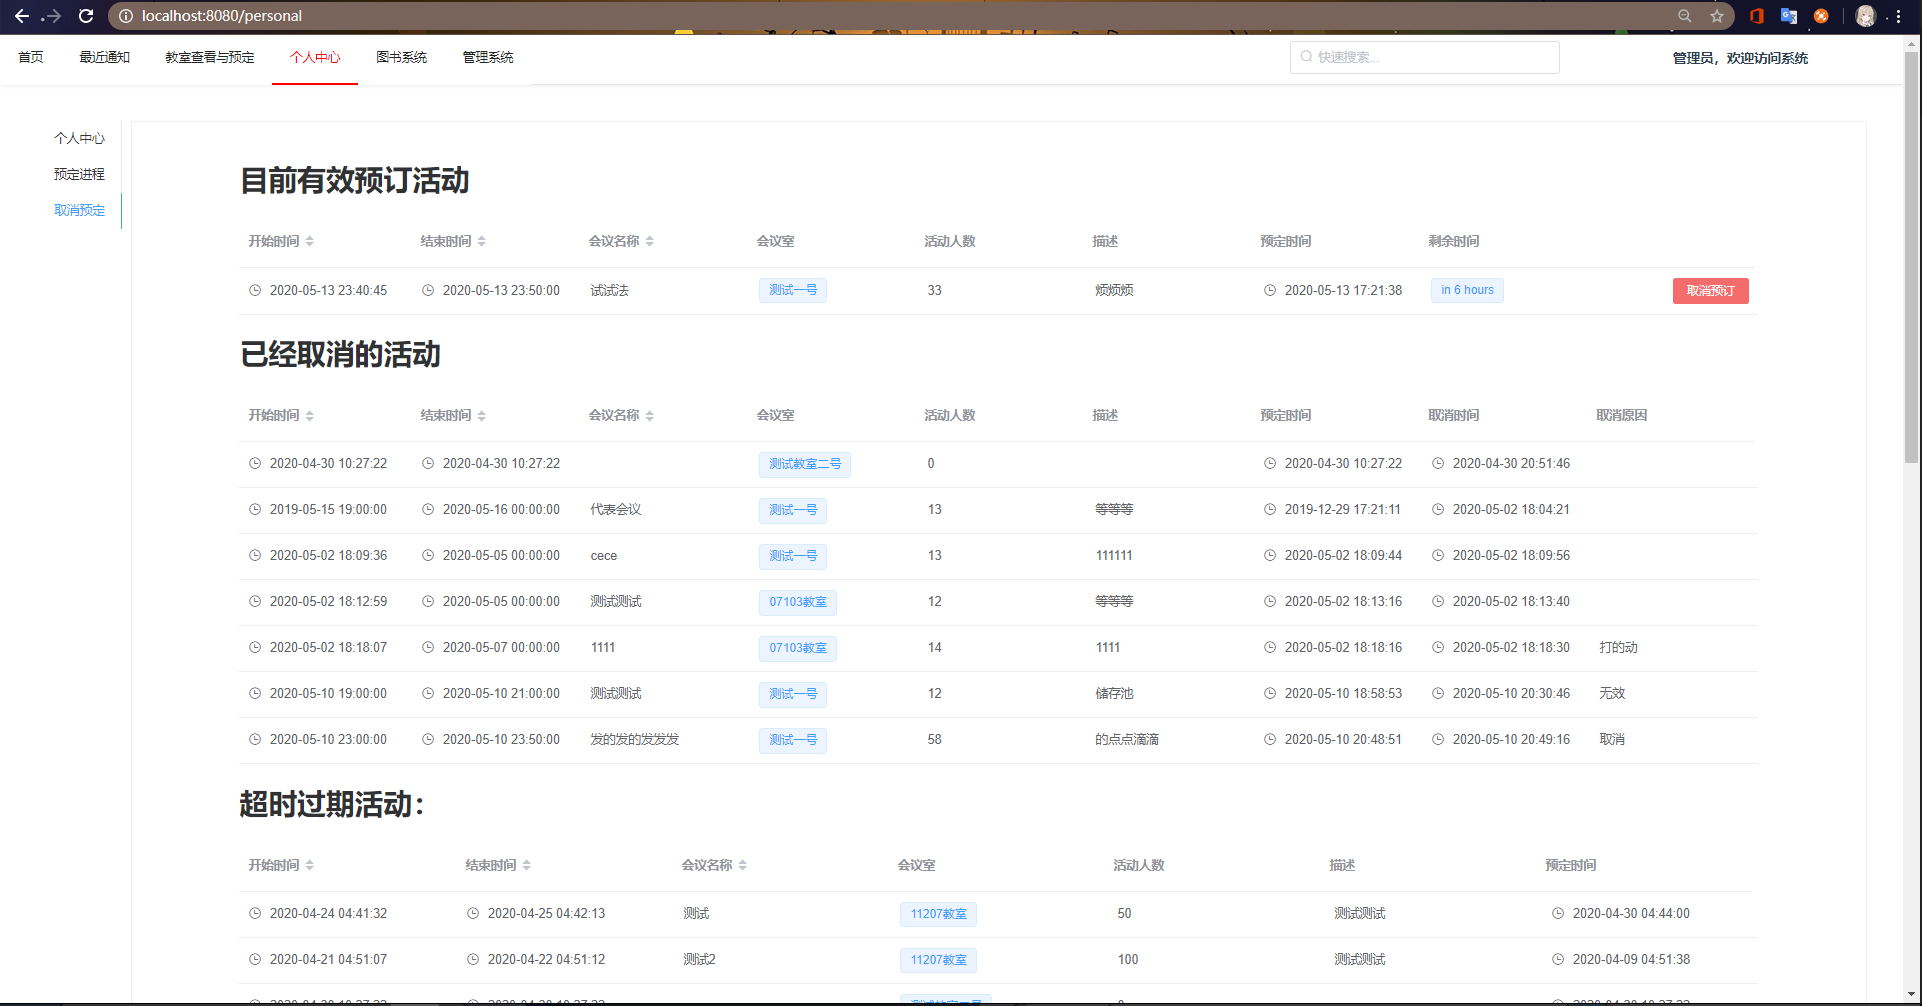The height and width of the screenshot is (1006, 1922).
Task: Open 最近通知 nav tab
Action: pos(105,58)
